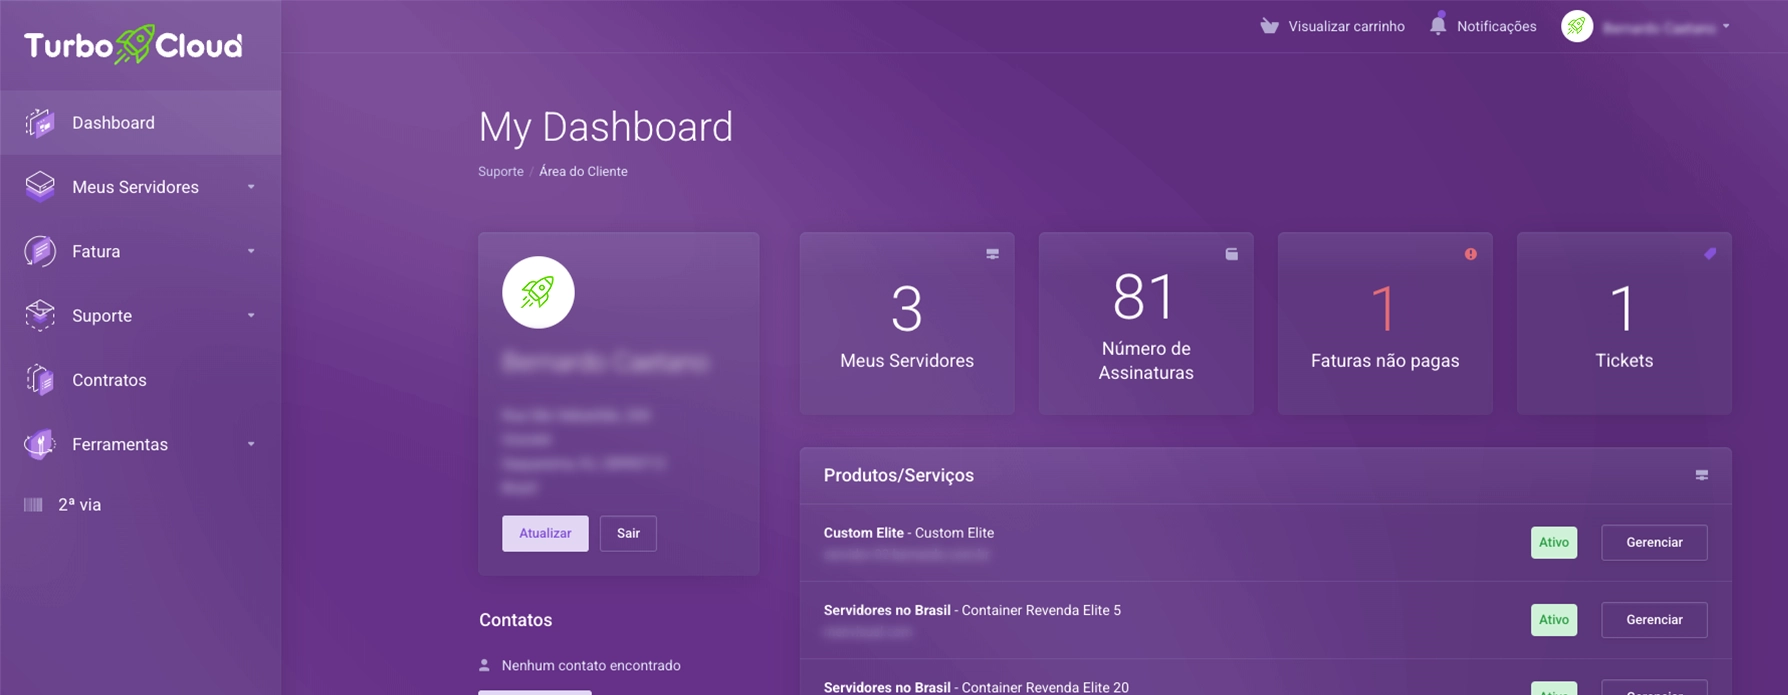
Task: Expand the Meus Servidores submenu arrow
Action: (251, 187)
